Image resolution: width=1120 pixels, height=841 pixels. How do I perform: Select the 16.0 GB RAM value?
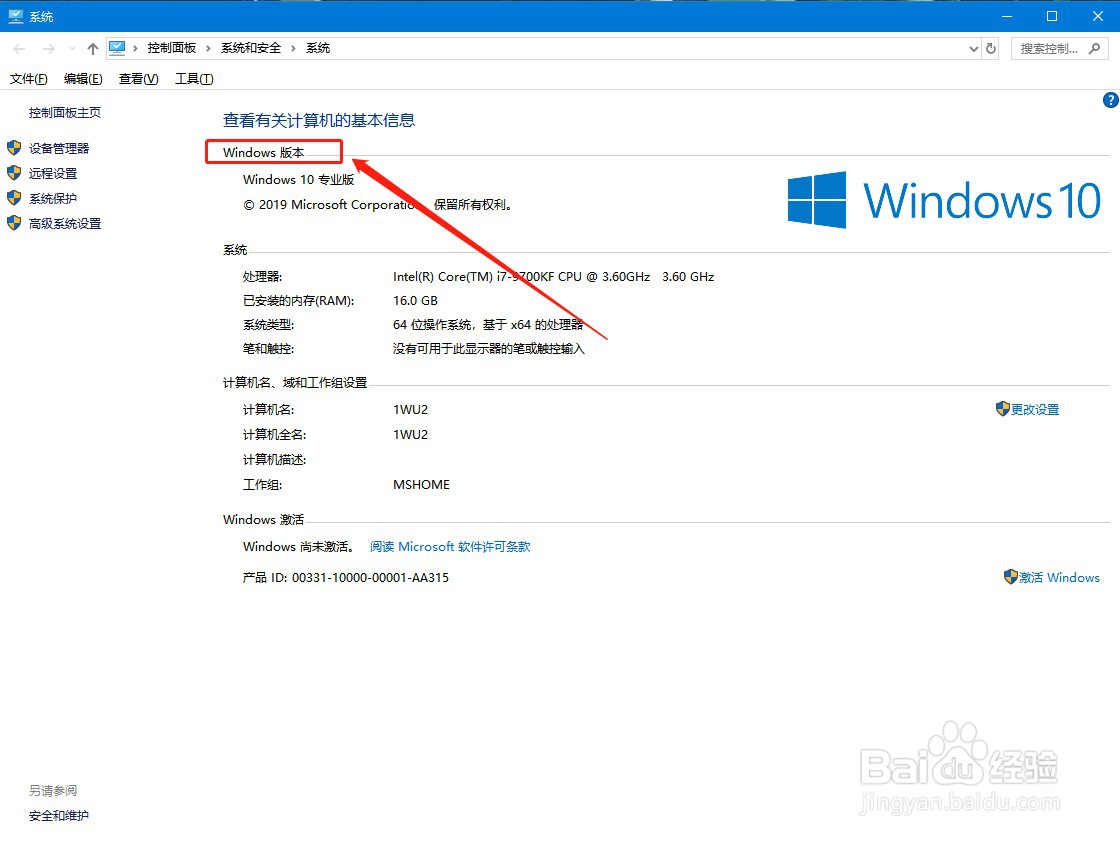(x=415, y=301)
